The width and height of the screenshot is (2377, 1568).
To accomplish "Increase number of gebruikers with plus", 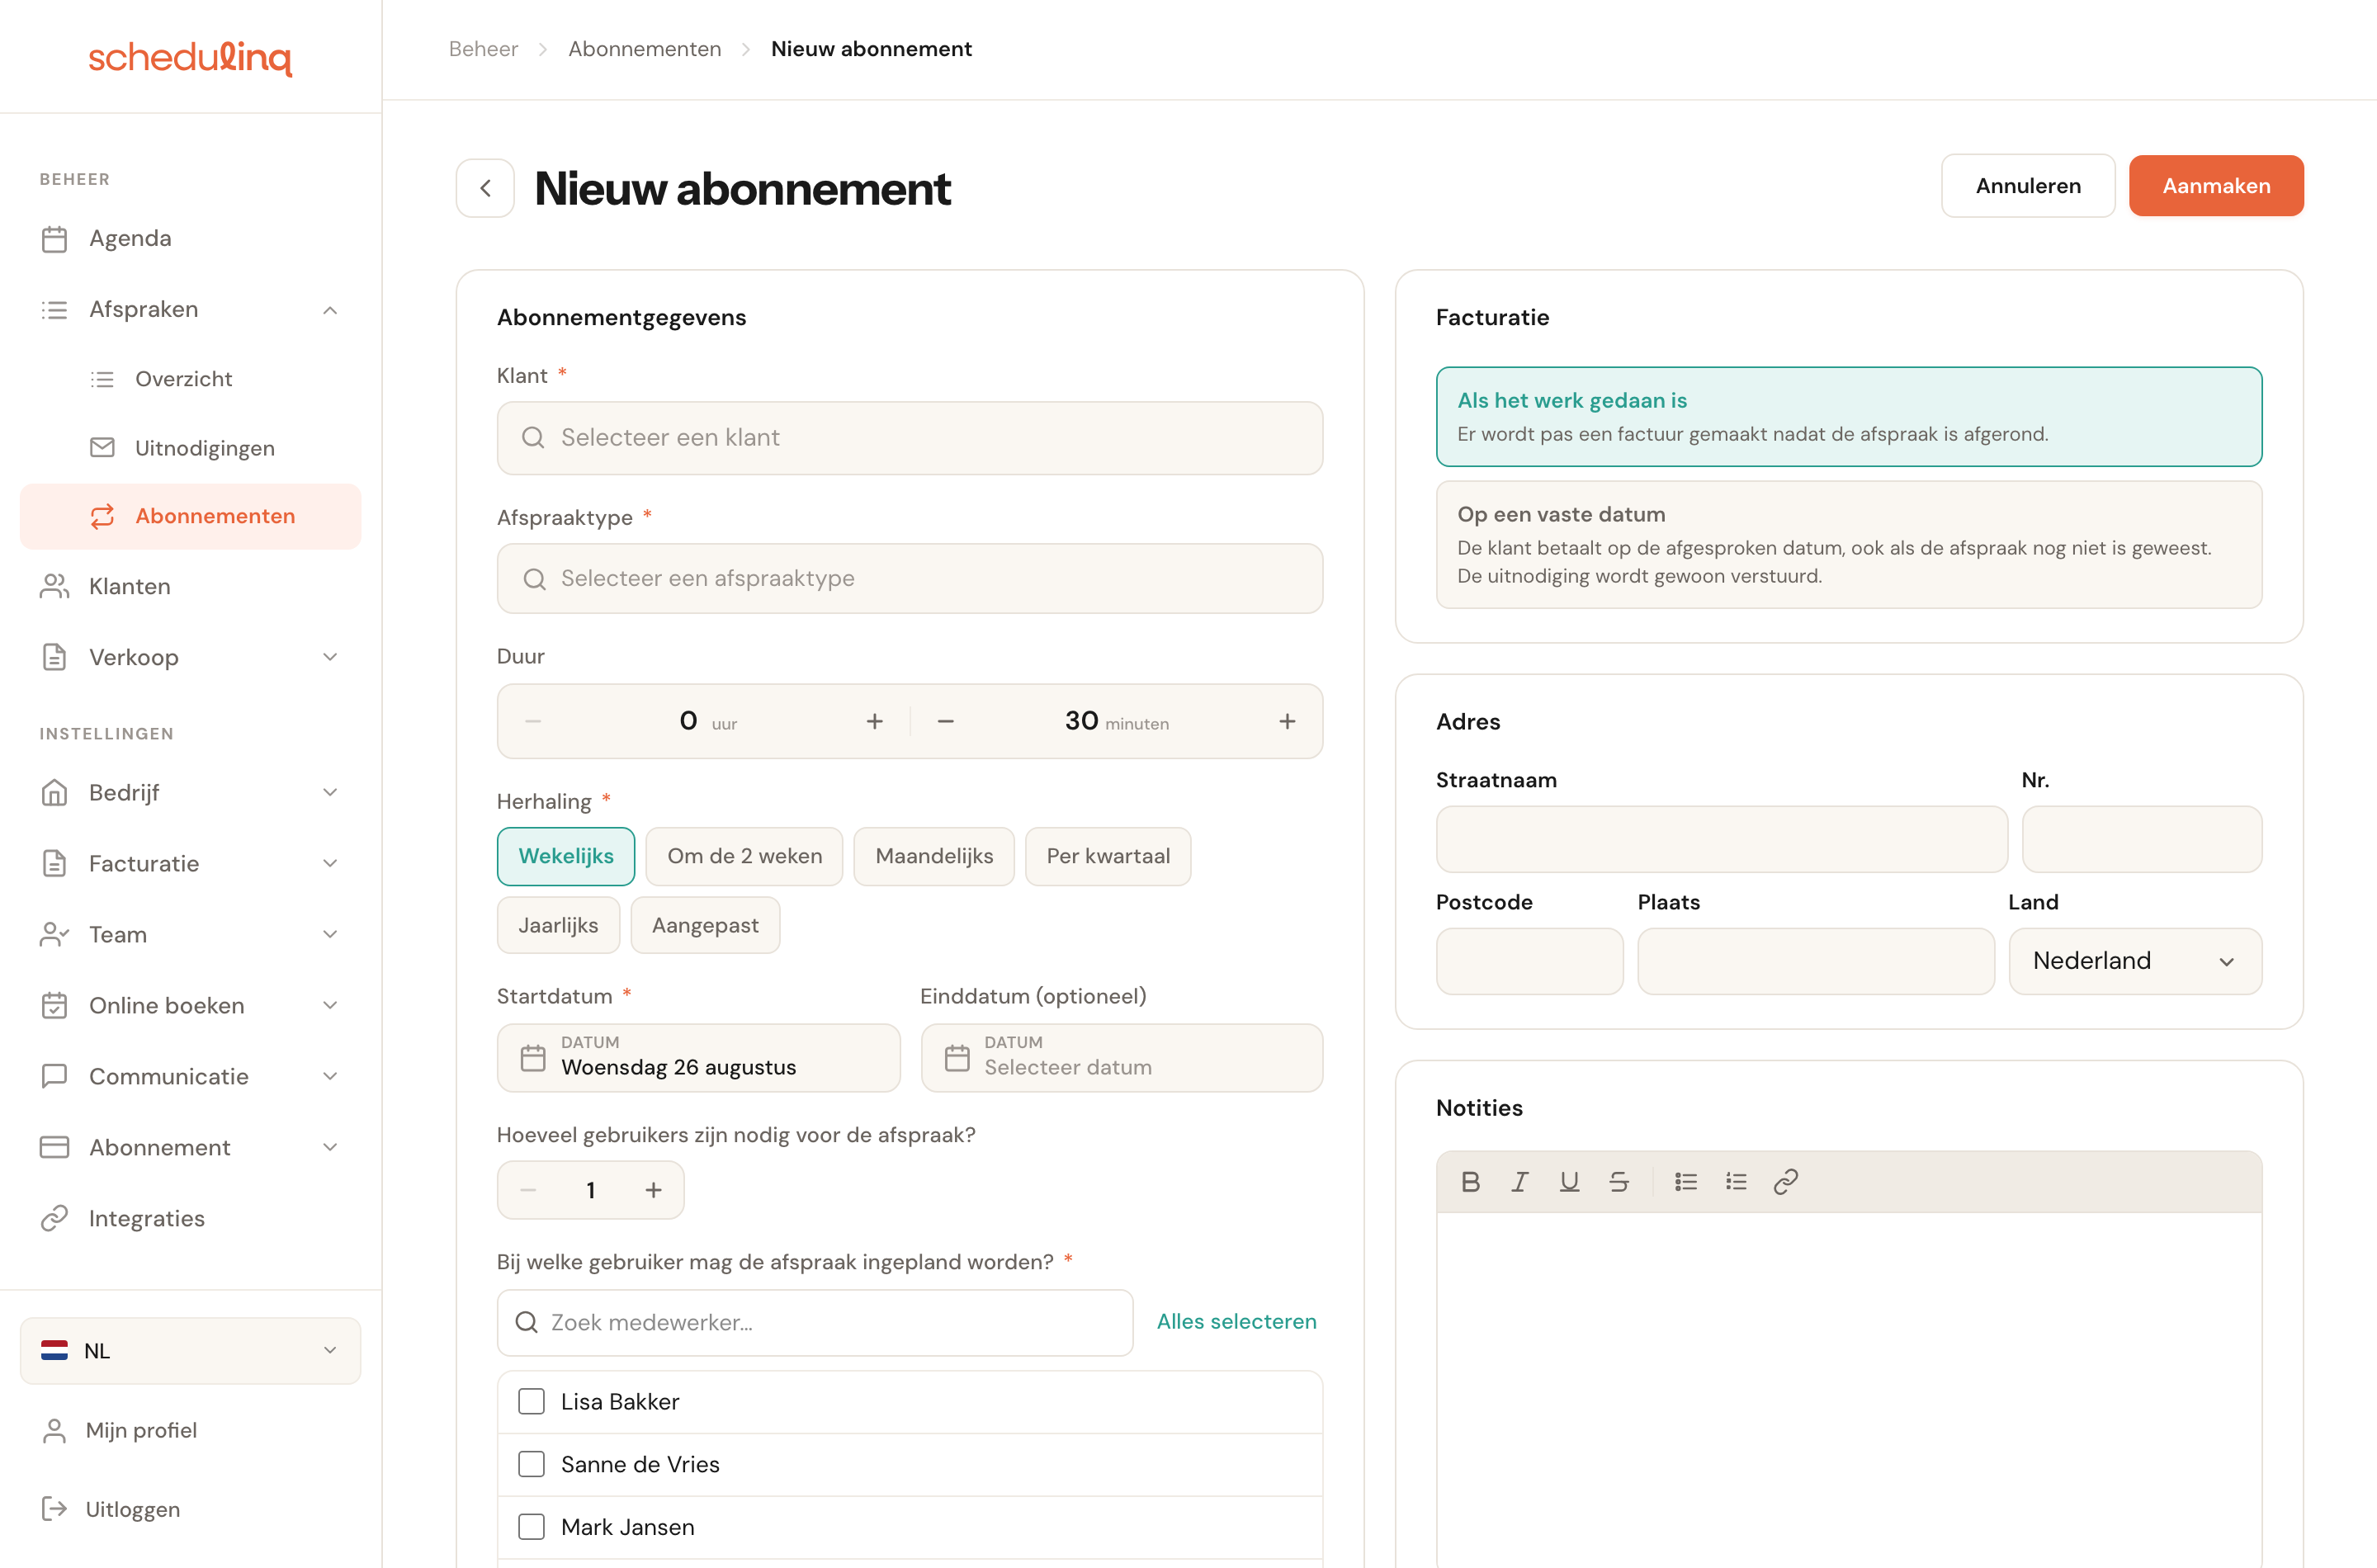I will (x=653, y=1190).
